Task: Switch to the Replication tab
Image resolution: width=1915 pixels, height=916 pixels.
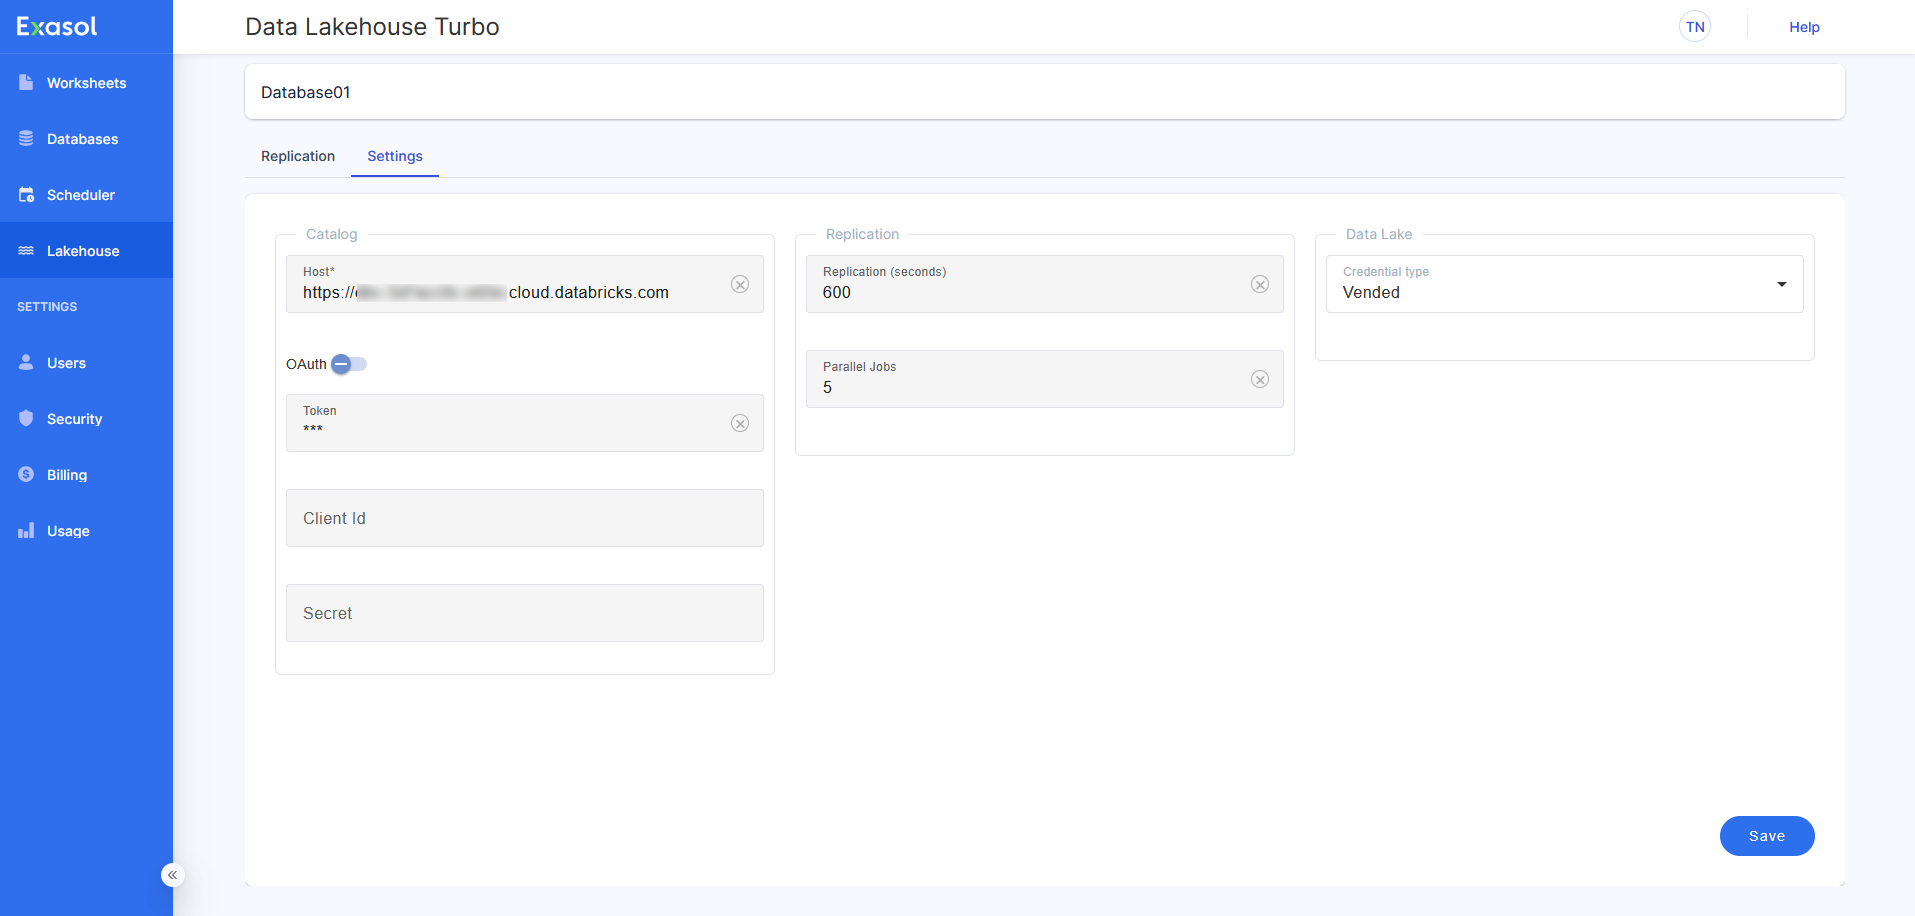Action: pos(298,156)
